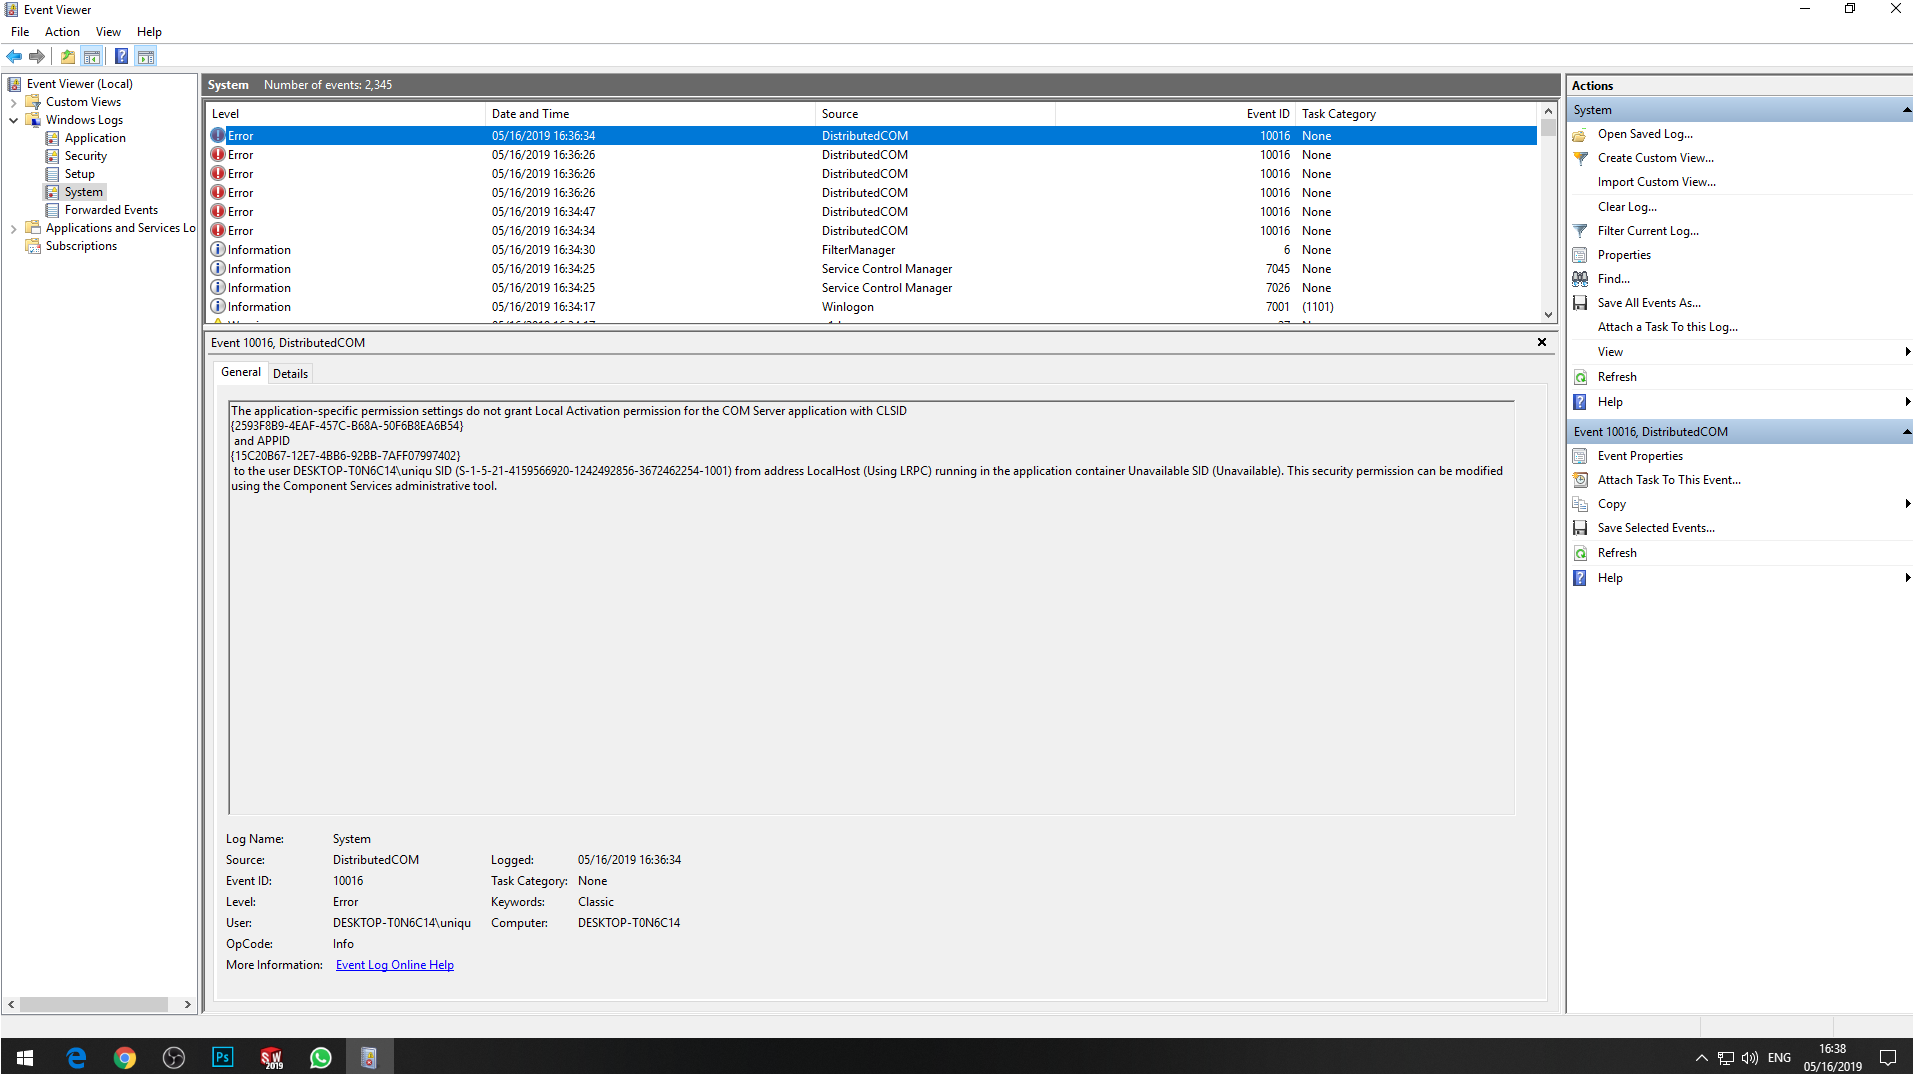Click the Find binoculars icon
The width and height of the screenshot is (1913, 1074).
coord(1580,279)
